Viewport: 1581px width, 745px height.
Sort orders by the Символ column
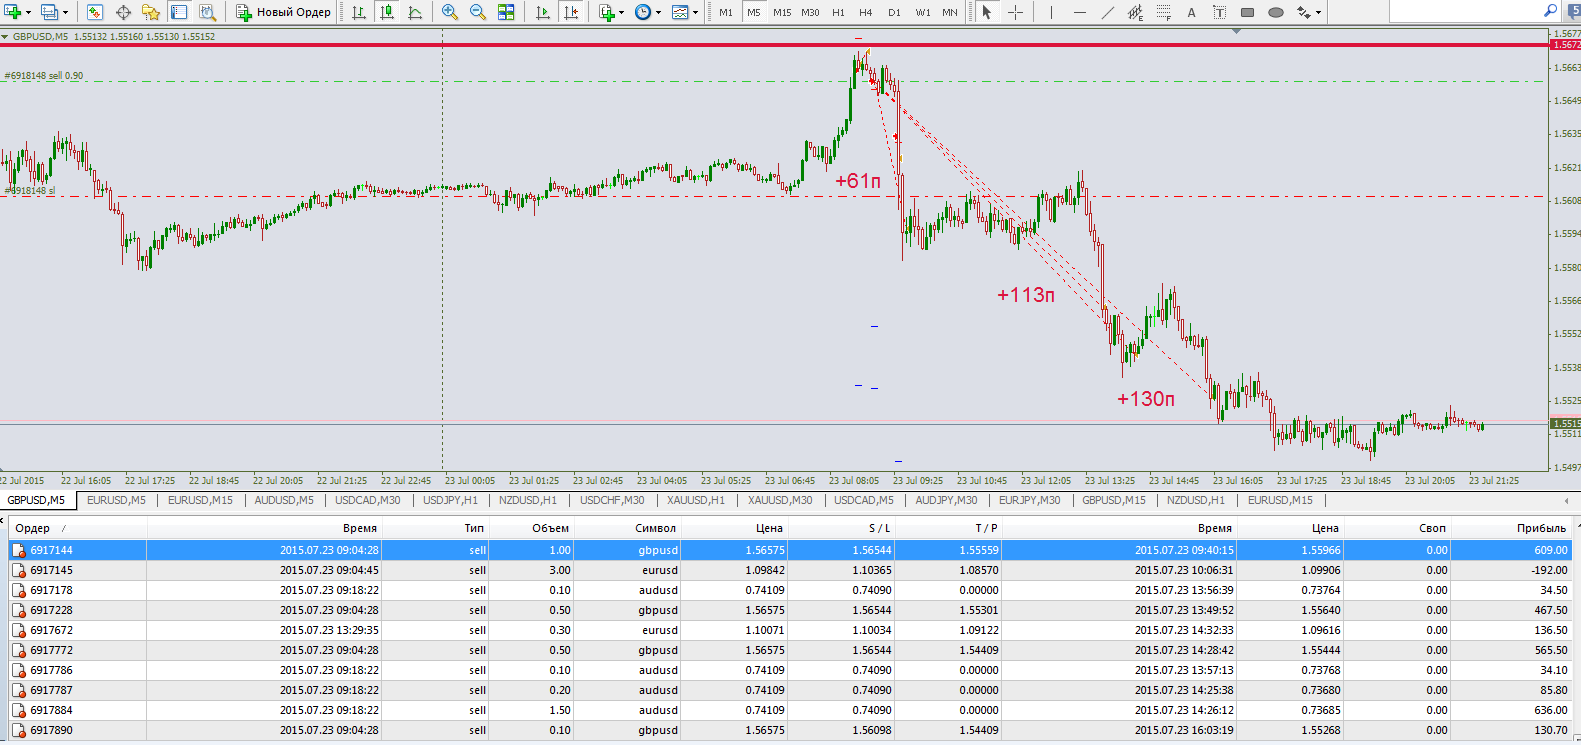pos(627,528)
